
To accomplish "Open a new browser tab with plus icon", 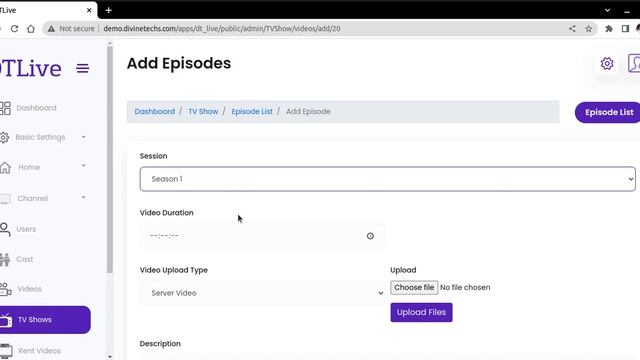I will click(x=108, y=10).
